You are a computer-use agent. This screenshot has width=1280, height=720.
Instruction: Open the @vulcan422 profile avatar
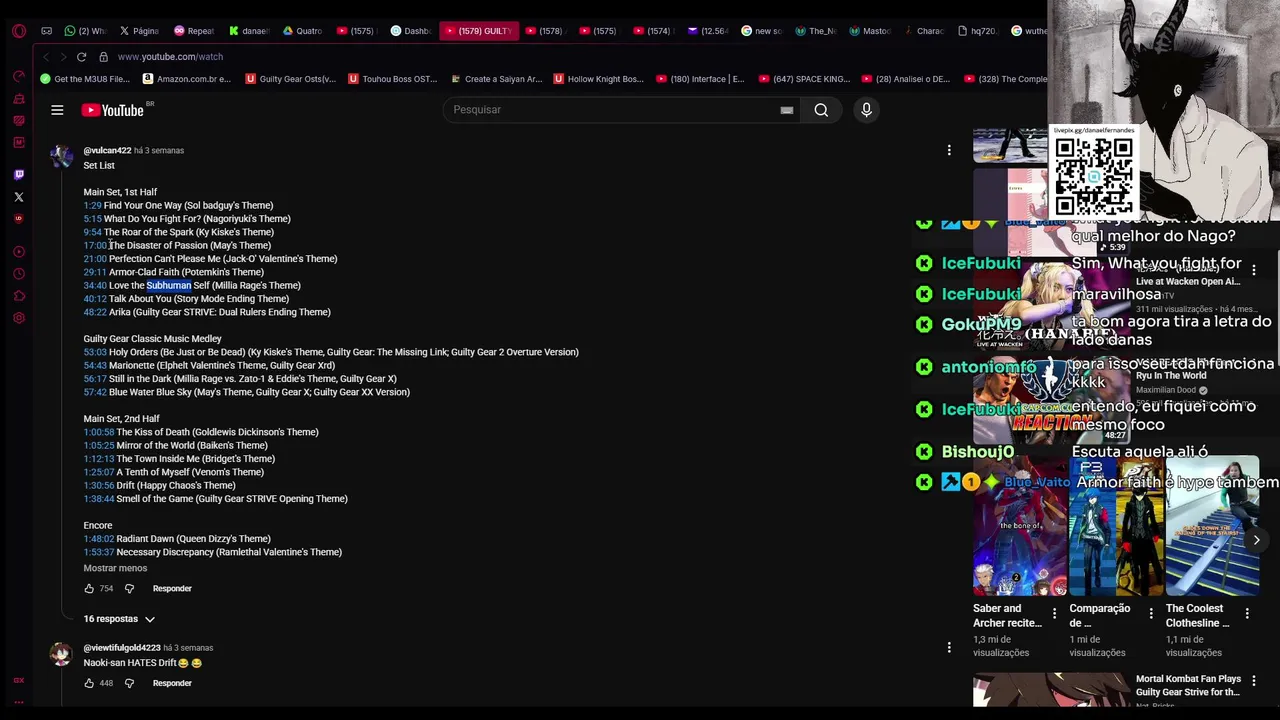[61, 156]
